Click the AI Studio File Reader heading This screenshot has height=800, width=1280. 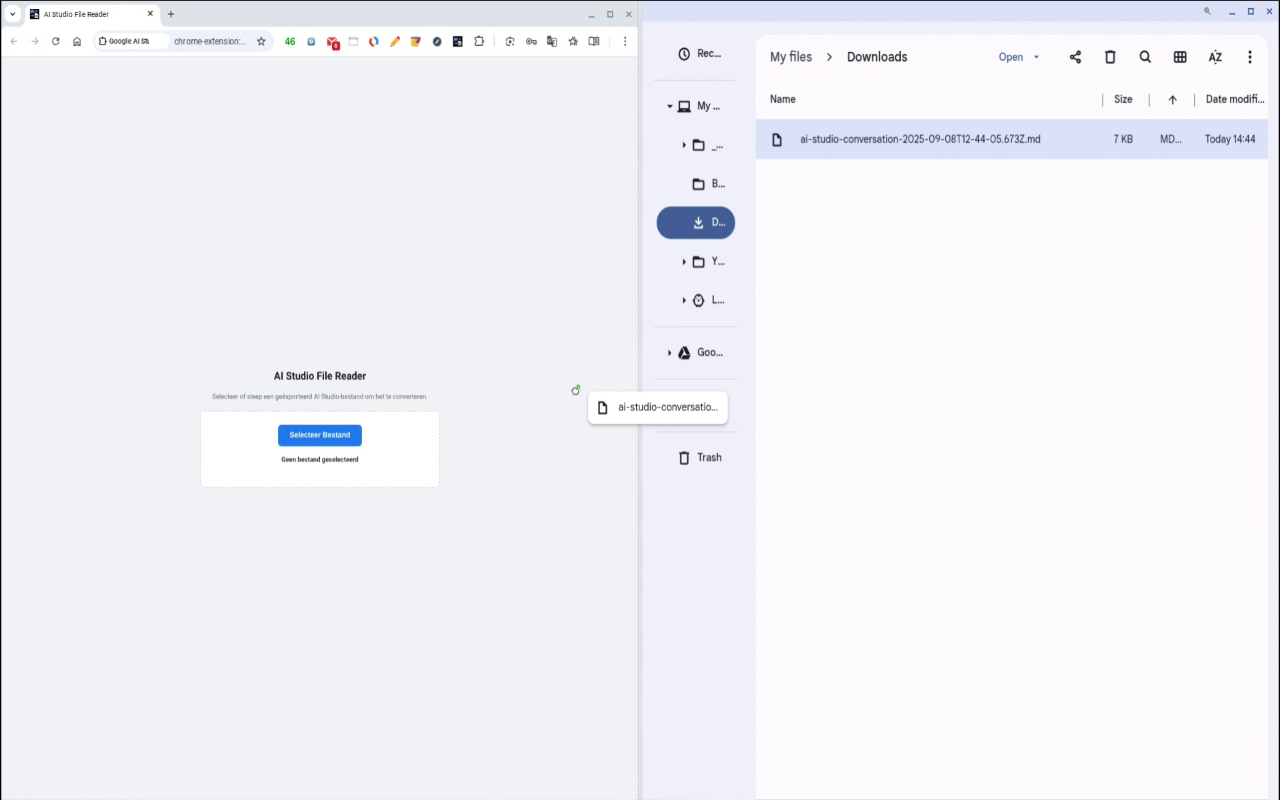320,376
